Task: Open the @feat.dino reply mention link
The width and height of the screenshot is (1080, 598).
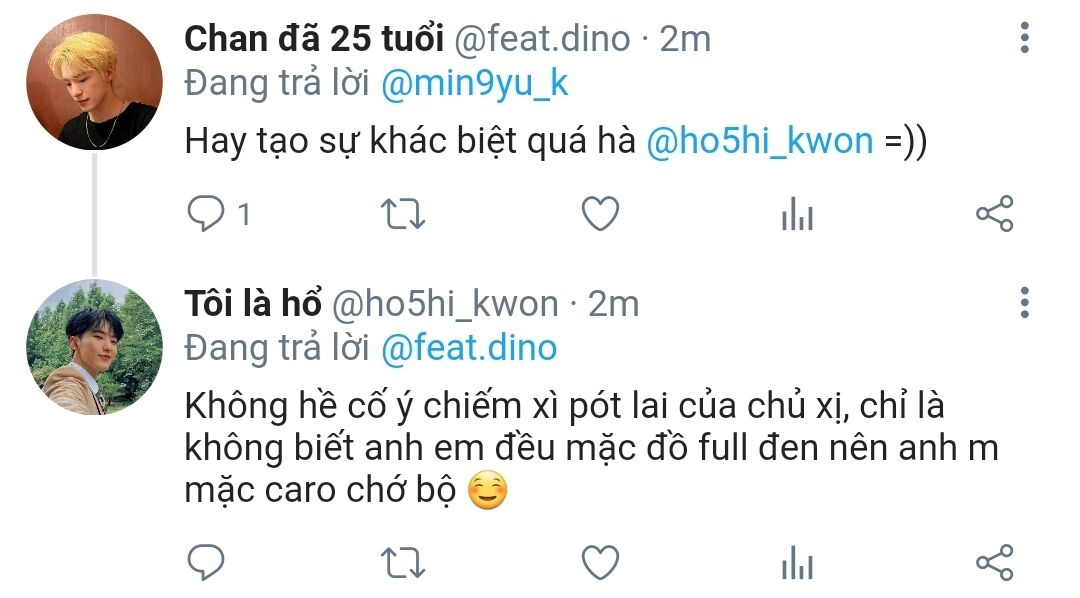Action: (469, 348)
